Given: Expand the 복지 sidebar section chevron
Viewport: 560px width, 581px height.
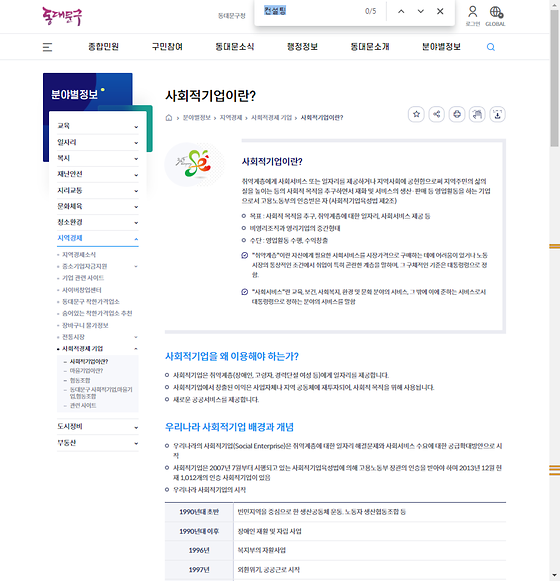Looking at the screenshot, I should click(136, 159).
